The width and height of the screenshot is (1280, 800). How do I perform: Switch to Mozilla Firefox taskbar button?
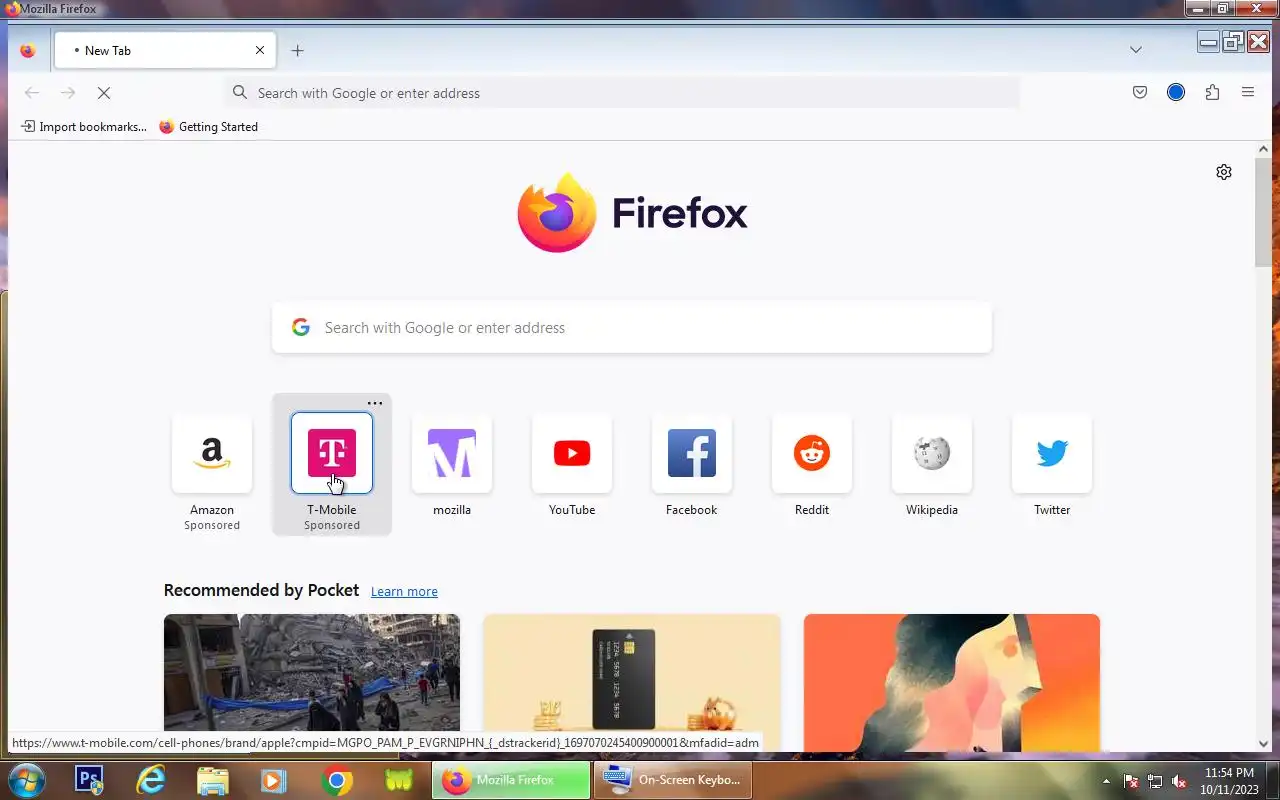511,780
